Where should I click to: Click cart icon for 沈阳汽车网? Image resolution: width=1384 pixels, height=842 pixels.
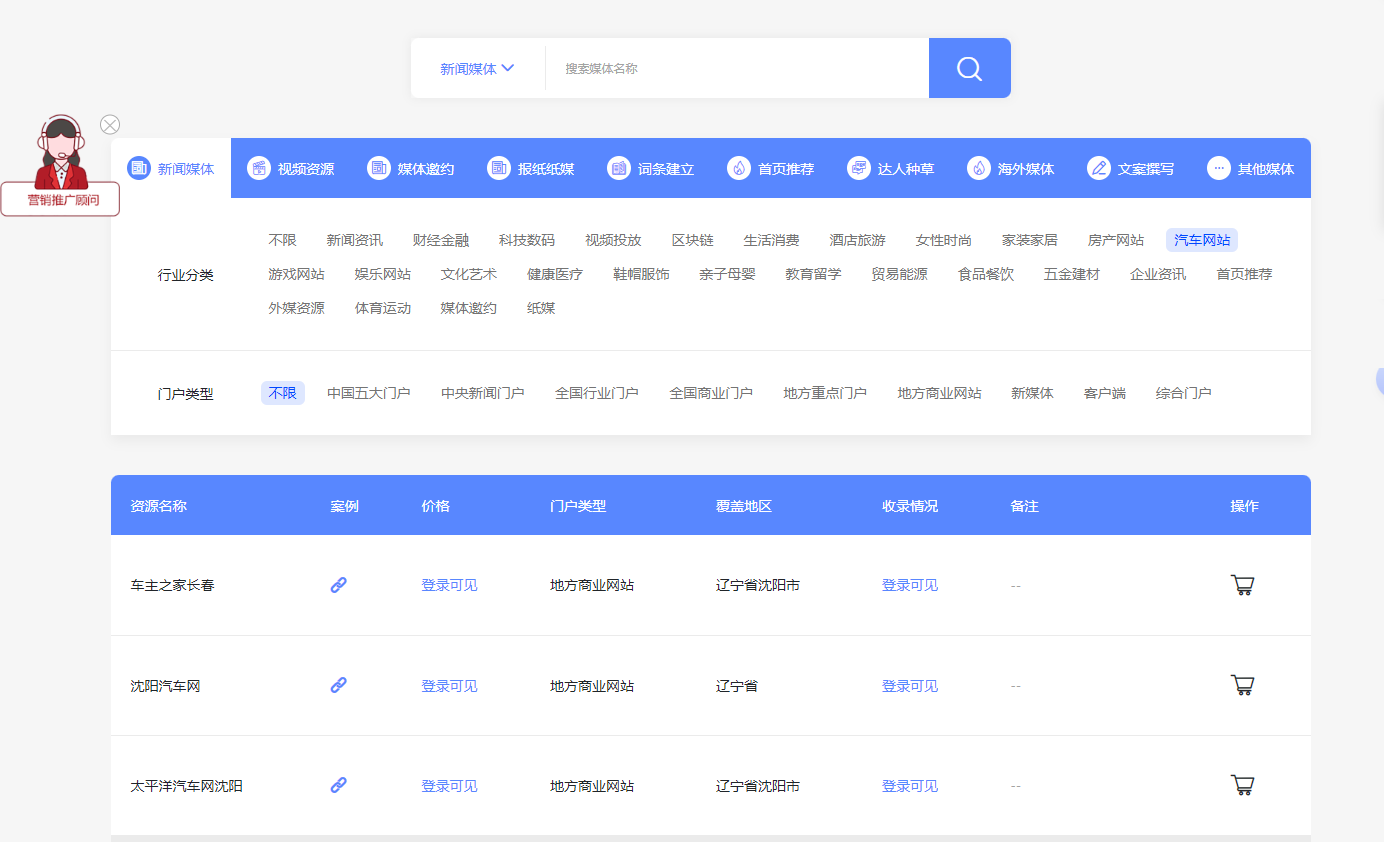coord(1242,686)
